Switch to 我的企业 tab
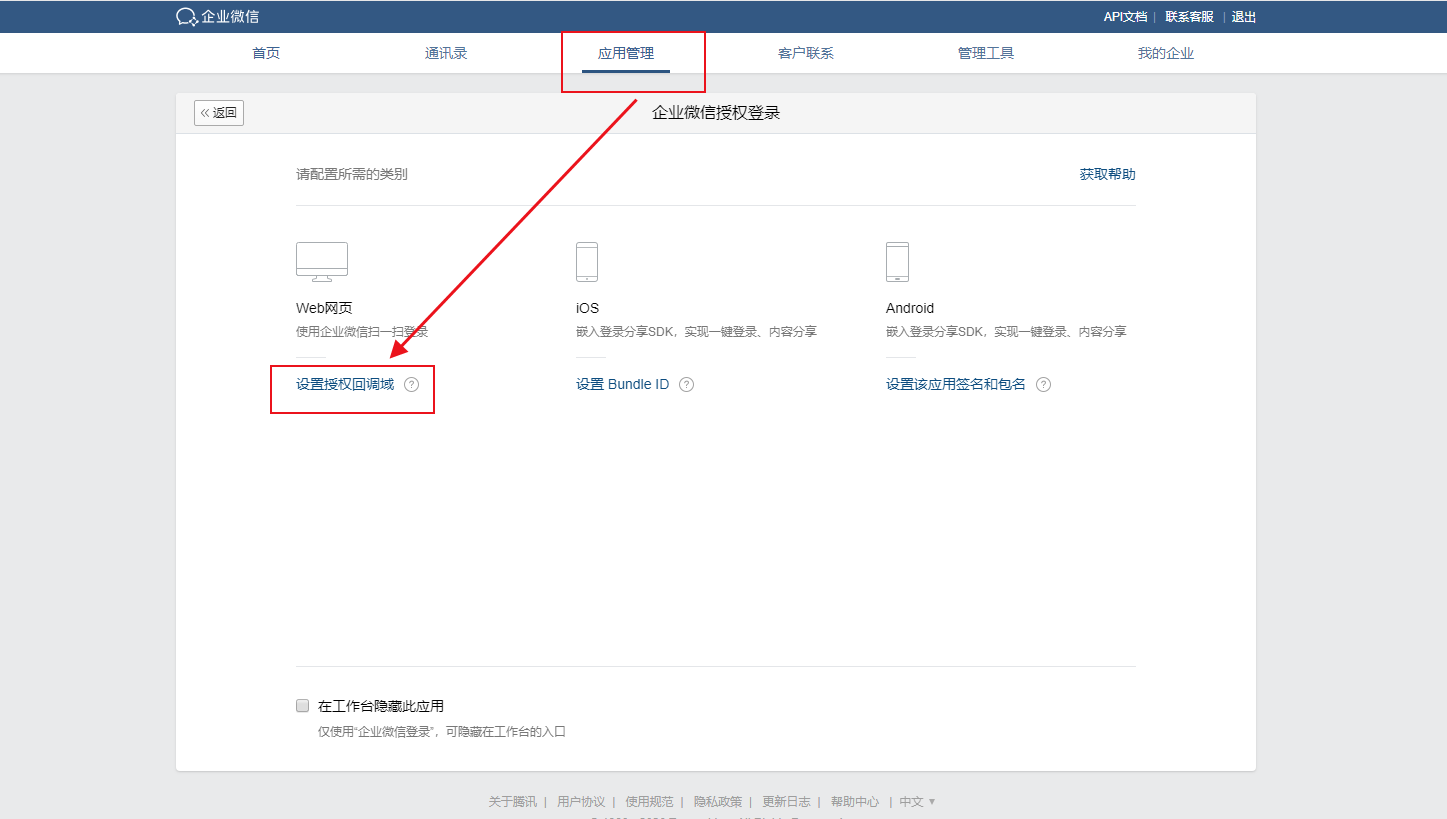The image size is (1447, 819). point(1166,53)
